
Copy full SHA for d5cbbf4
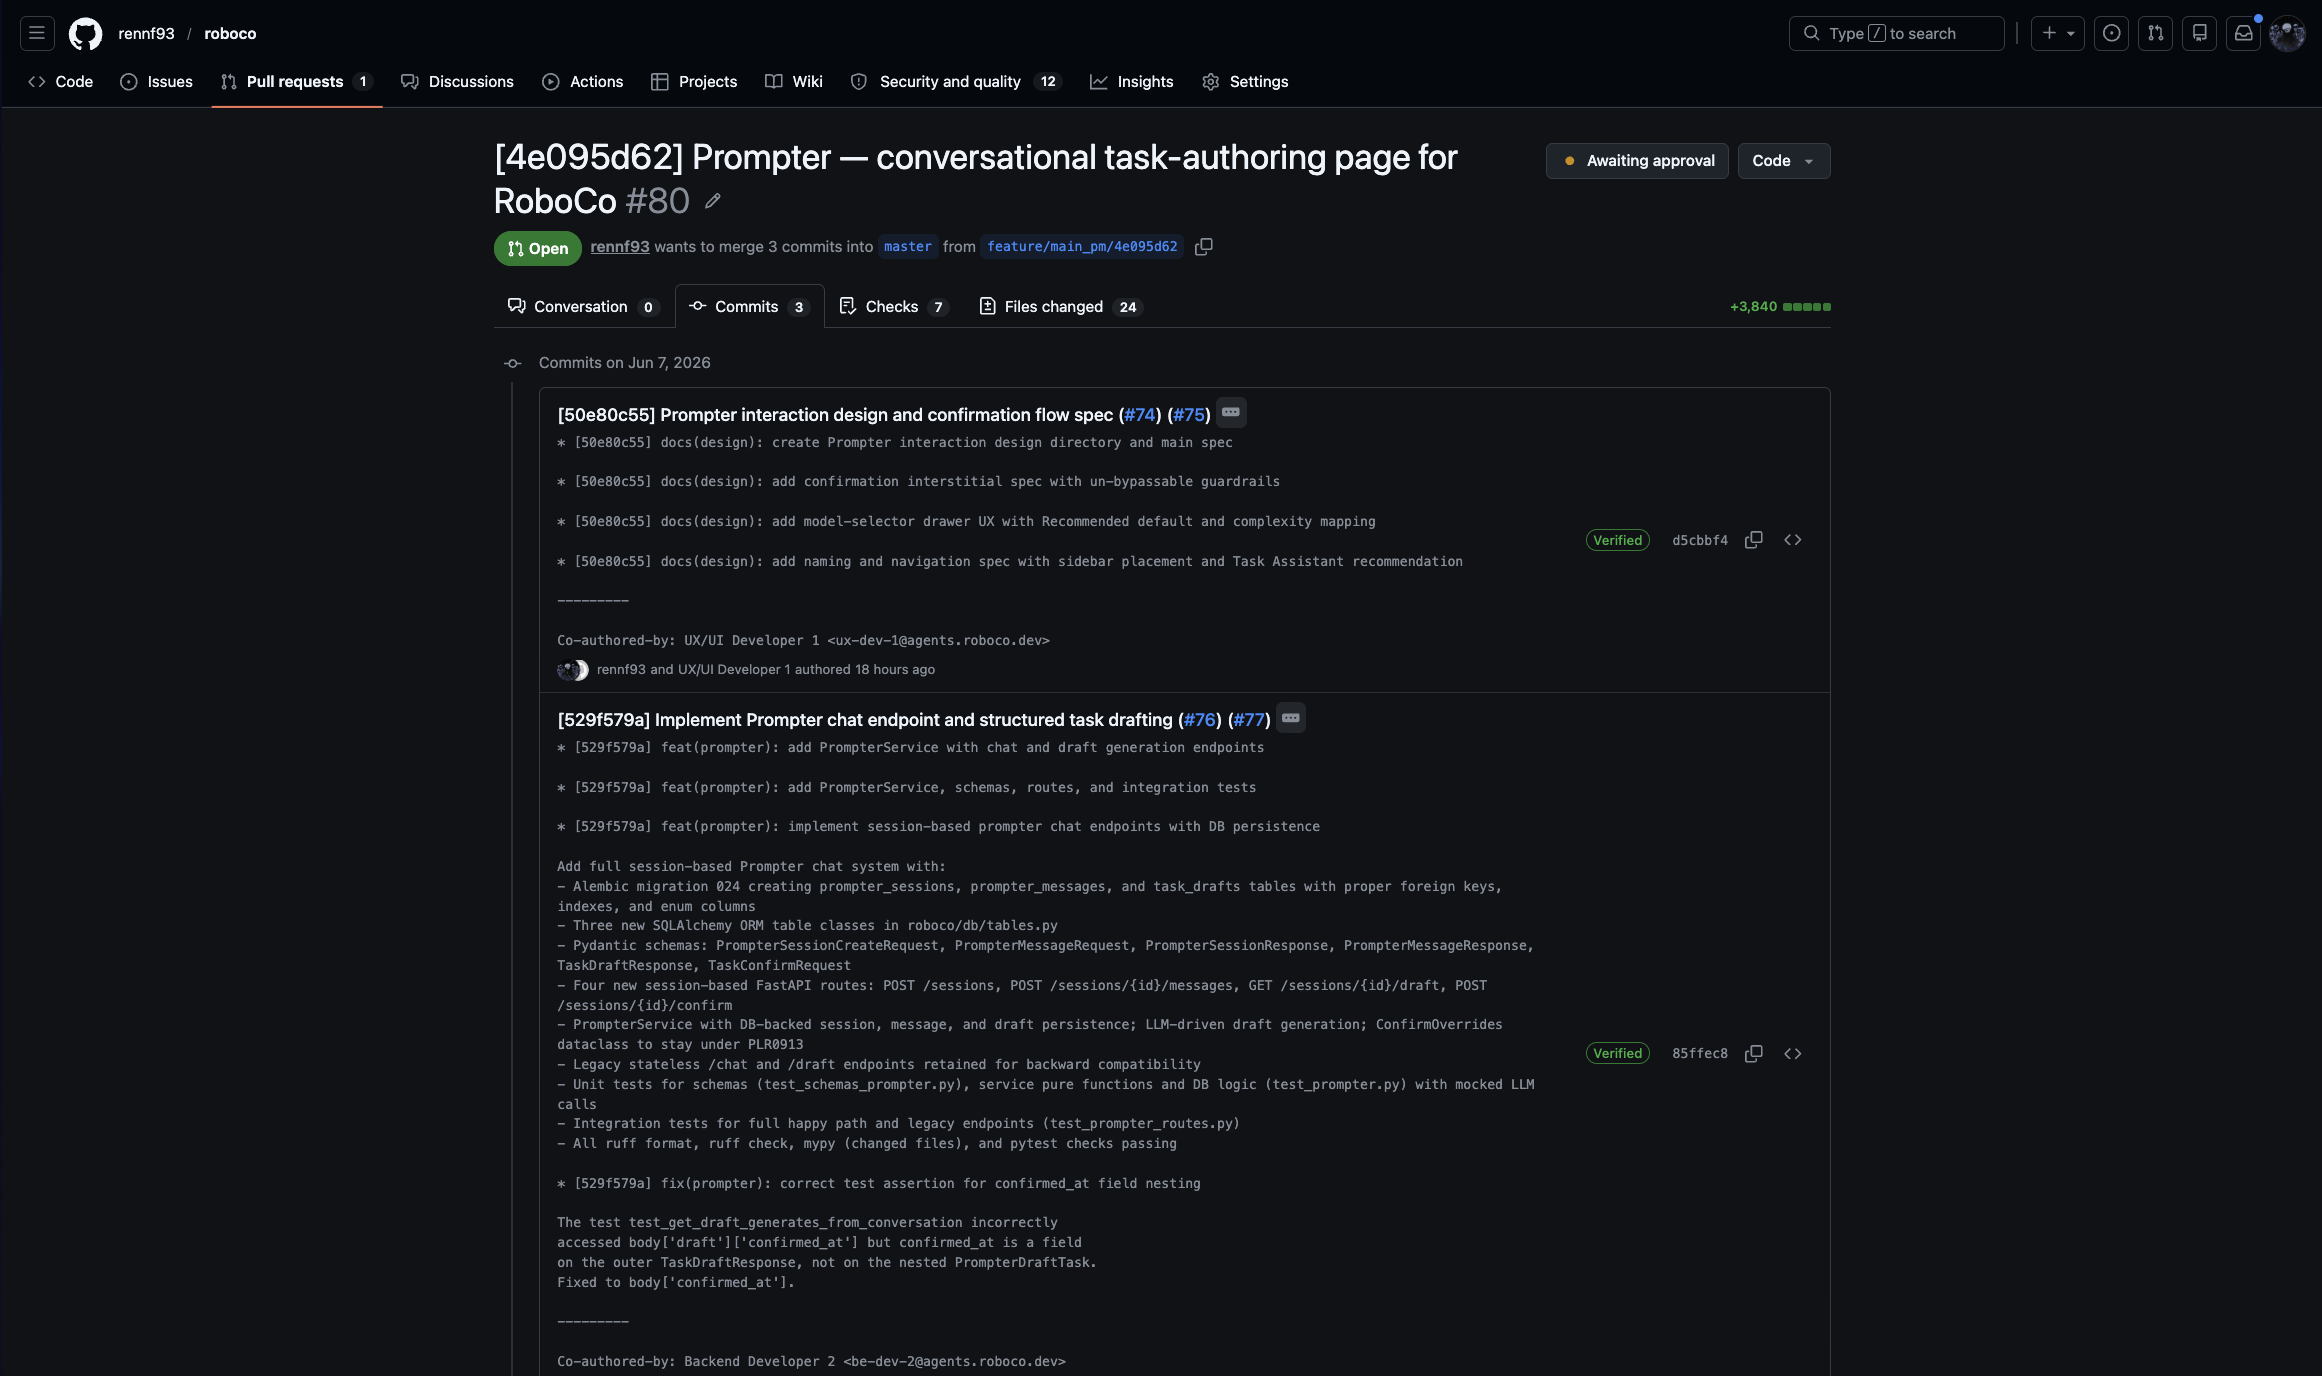[x=1754, y=540]
